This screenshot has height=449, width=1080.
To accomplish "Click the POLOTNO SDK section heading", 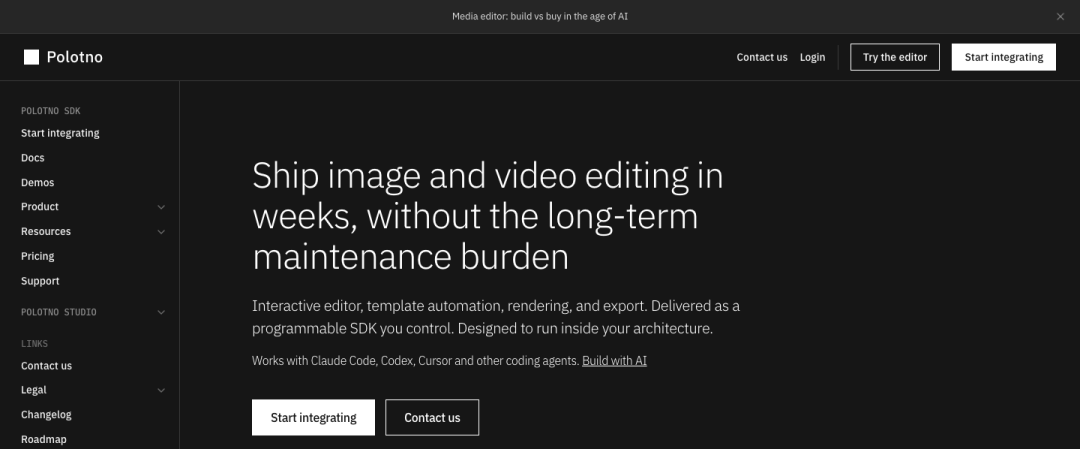I will [51, 111].
